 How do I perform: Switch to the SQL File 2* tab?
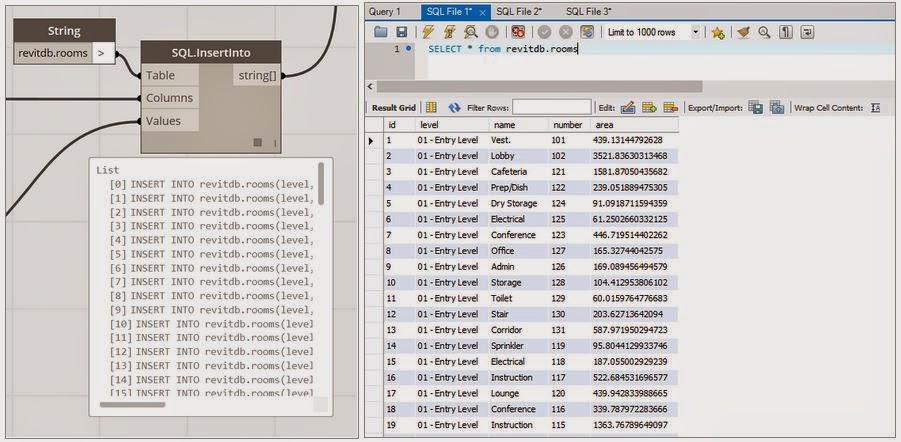click(519, 11)
